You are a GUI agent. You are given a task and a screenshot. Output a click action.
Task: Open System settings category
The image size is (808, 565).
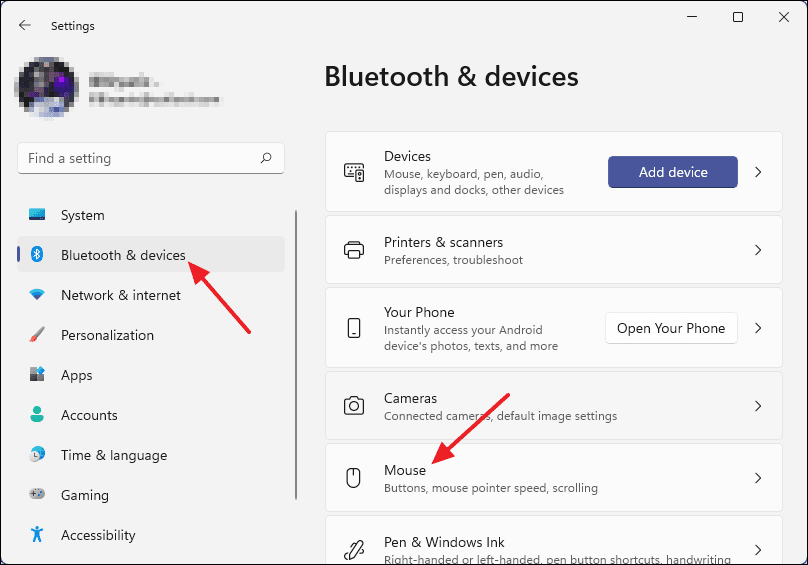[151, 215]
